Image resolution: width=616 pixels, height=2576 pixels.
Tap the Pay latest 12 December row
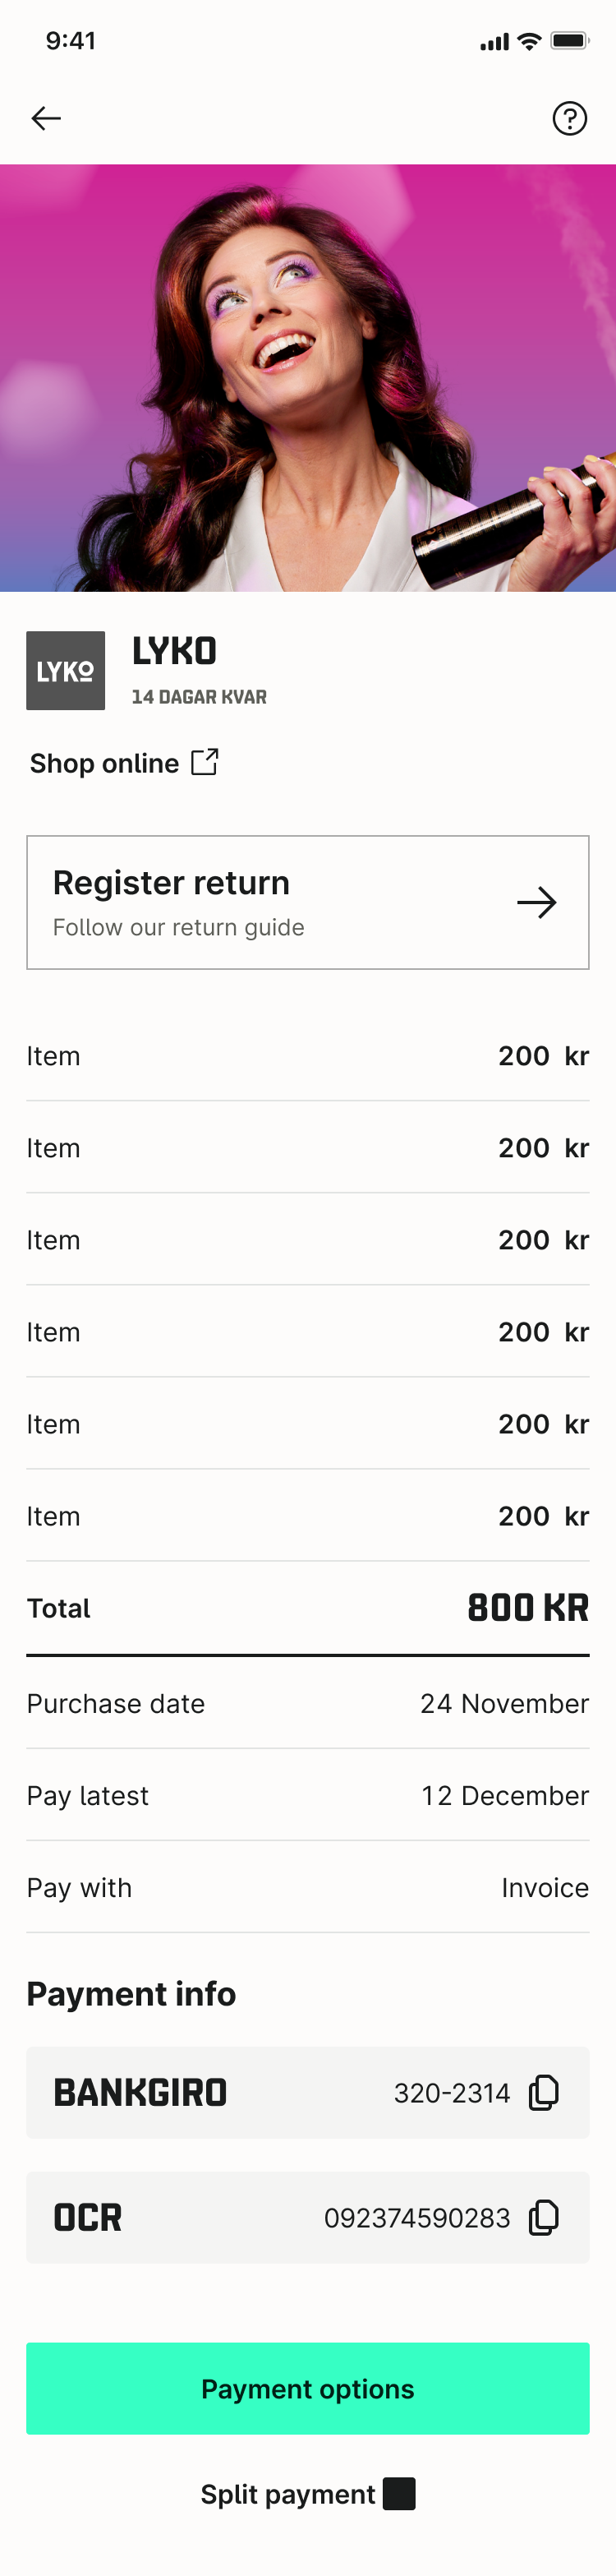point(308,1795)
